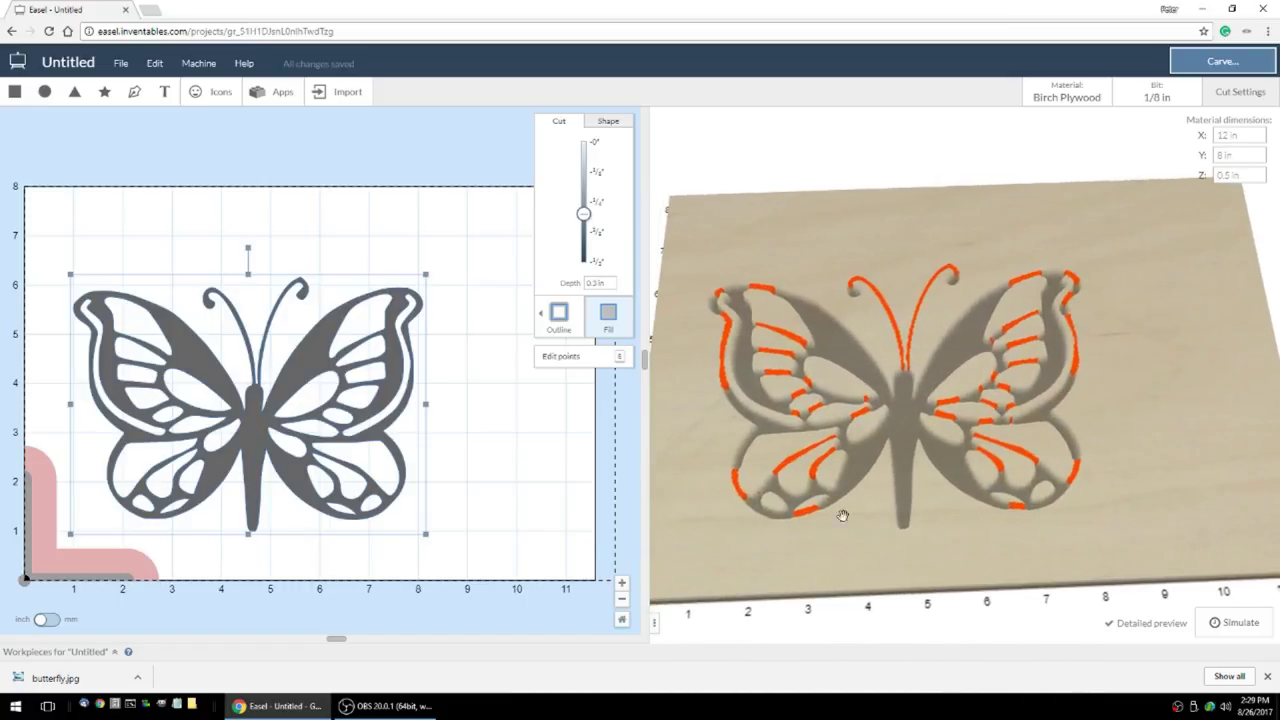
Task: Zoom in on the design canvas
Action: 622,583
